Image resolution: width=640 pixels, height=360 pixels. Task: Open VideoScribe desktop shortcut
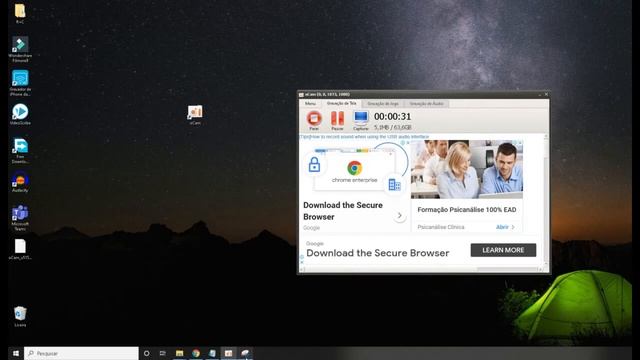20,114
